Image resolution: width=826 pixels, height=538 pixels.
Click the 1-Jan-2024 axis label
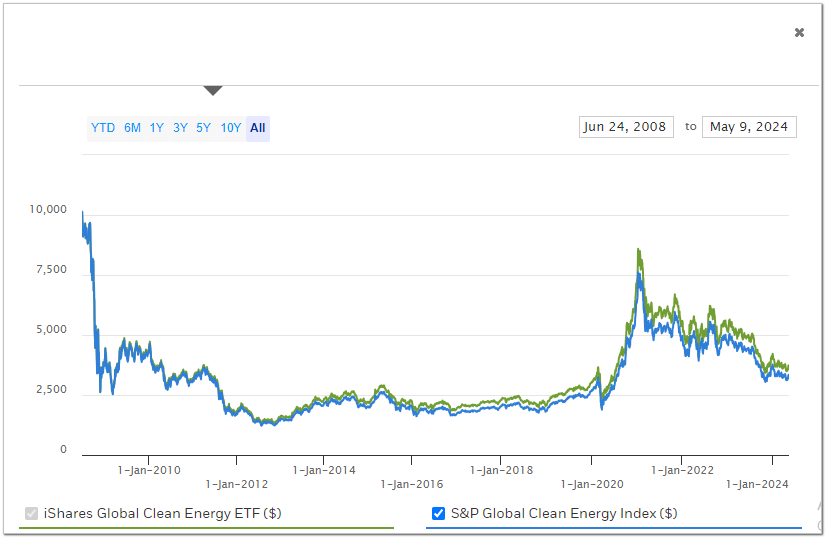pos(757,484)
